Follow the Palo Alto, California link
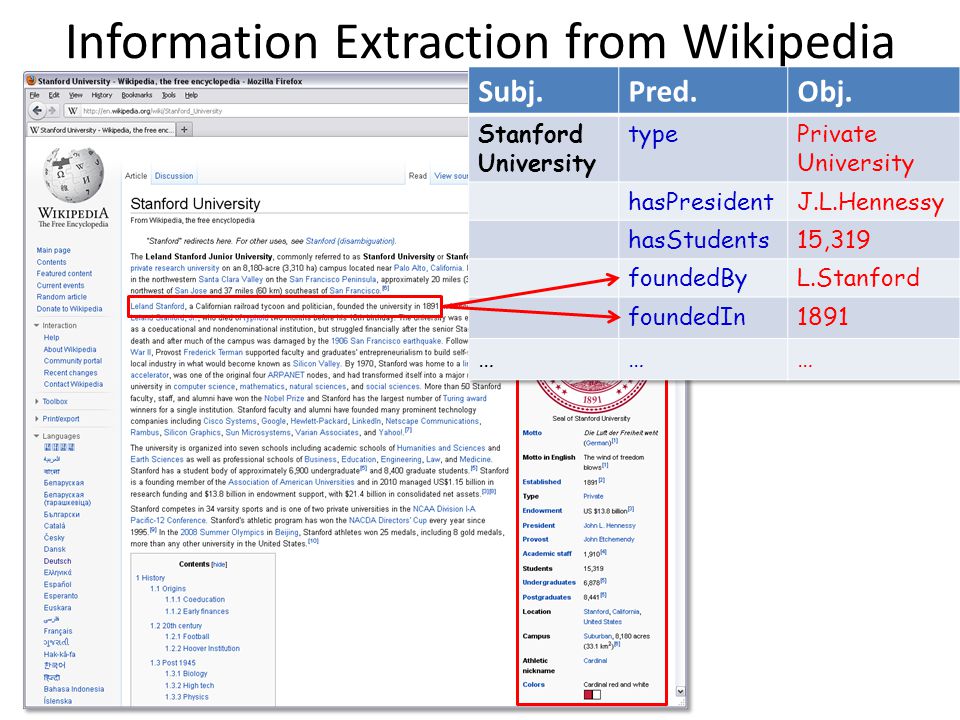 point(429,268)
